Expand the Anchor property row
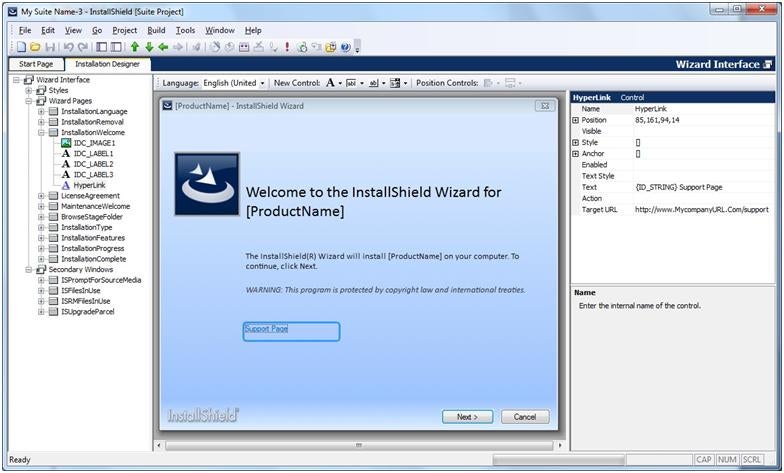 coord(576,154)
